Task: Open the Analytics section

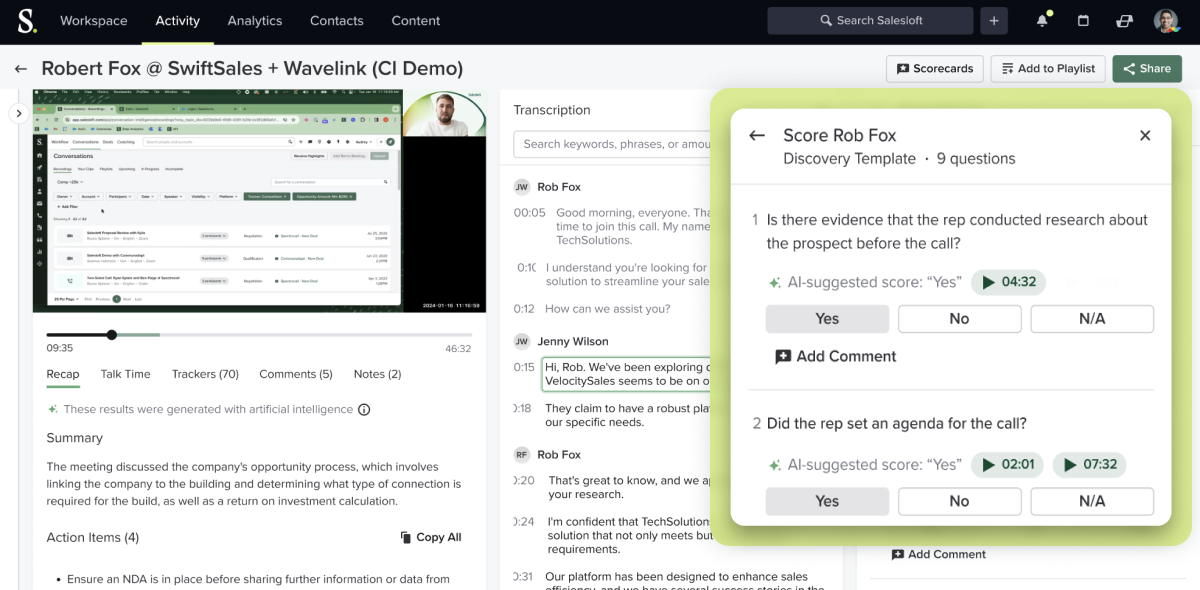Action: [x=255, y=20]
